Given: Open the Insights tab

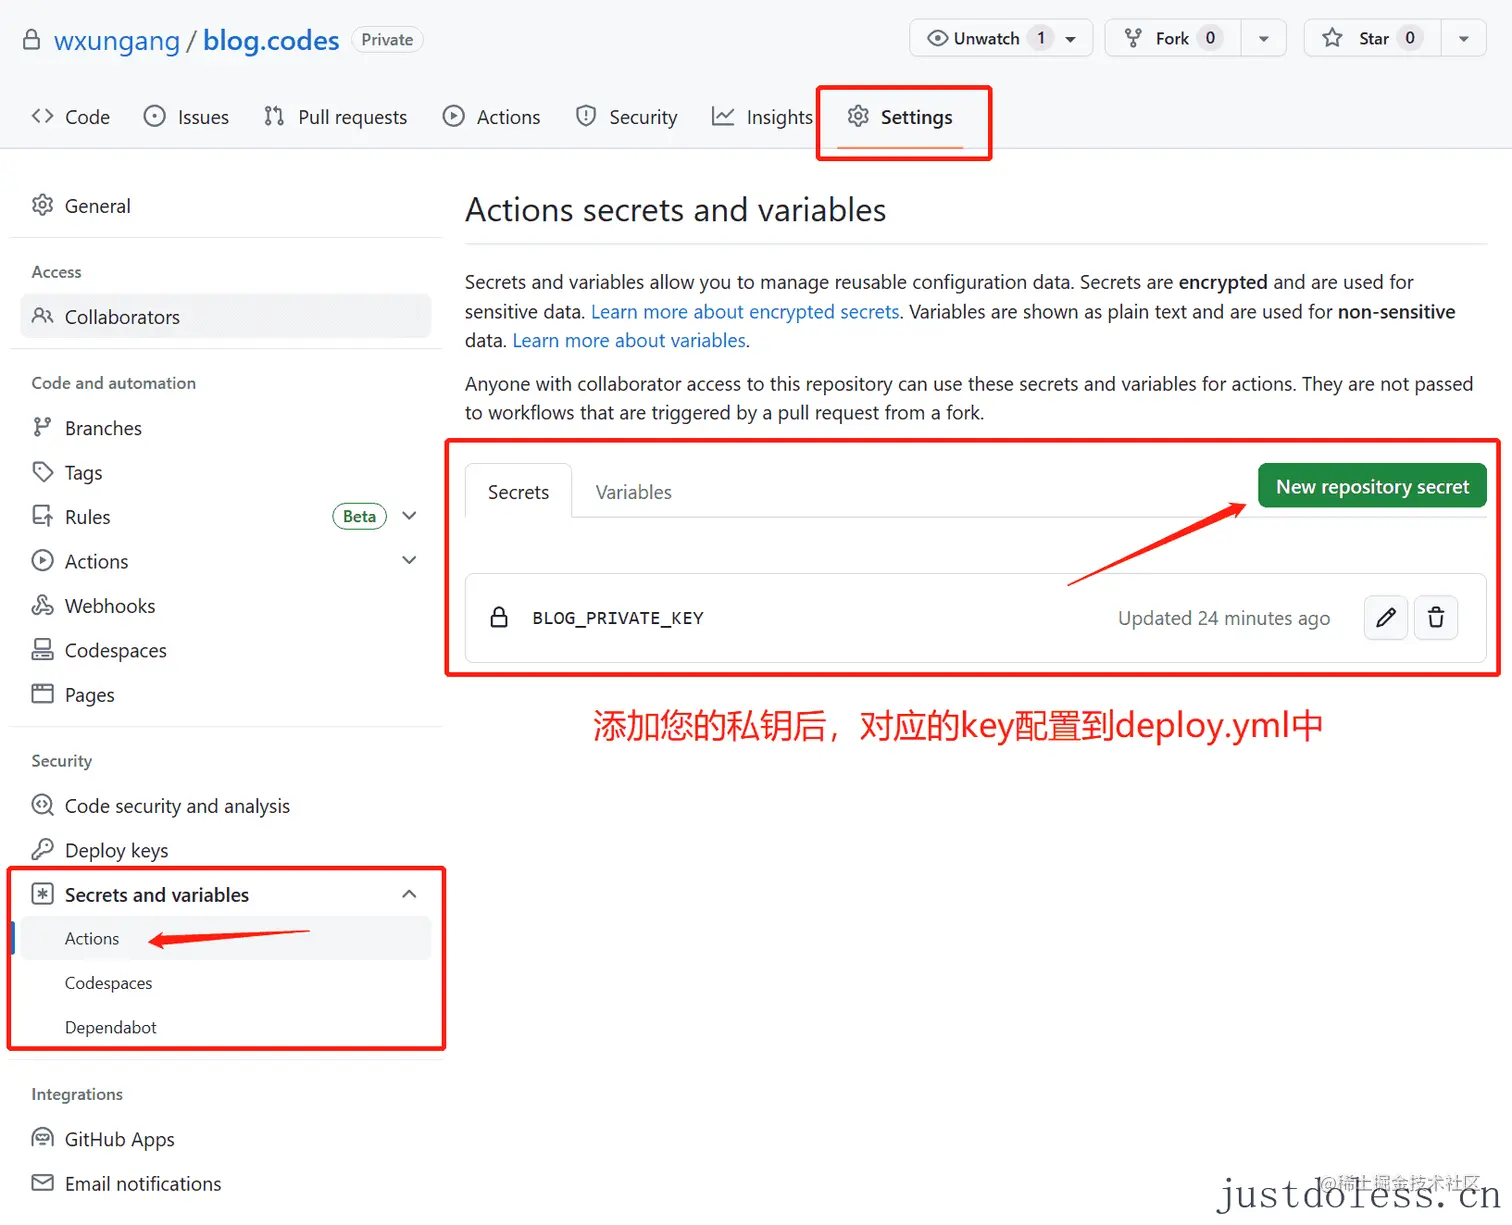Looking at the screenshot, I should click(x=778, y=116).
